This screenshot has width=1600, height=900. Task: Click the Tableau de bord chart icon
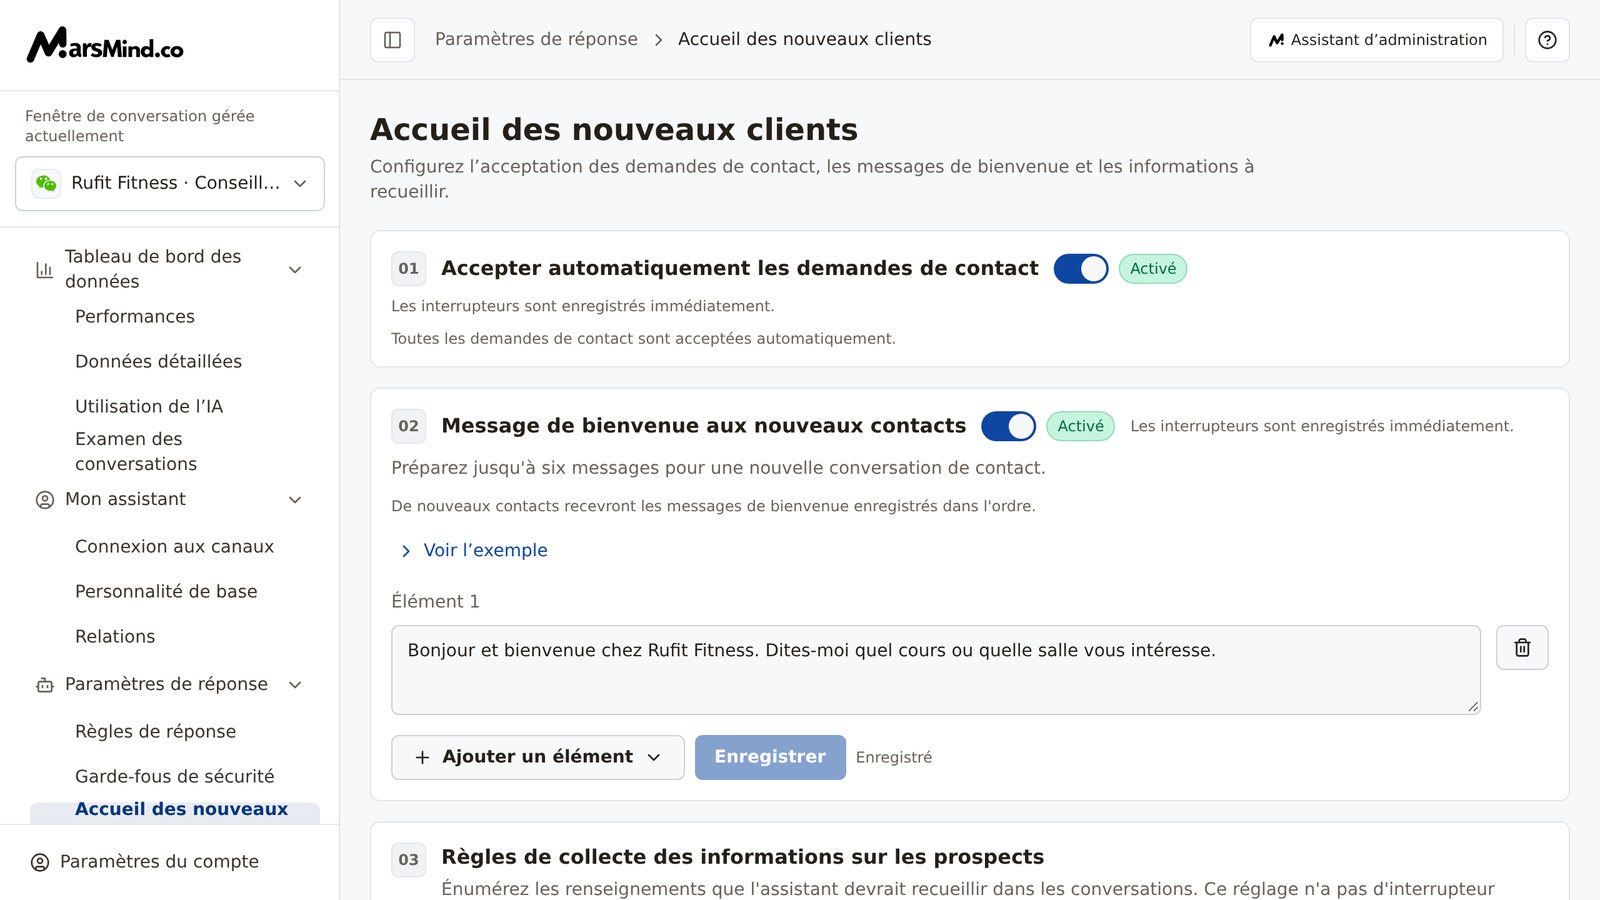pos(44,270)
